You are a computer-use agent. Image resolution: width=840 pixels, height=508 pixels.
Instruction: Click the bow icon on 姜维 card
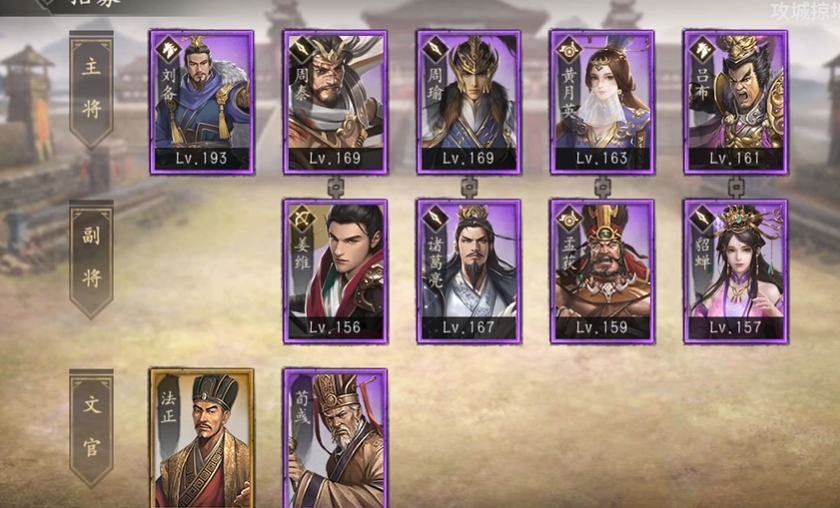[301, 219]
